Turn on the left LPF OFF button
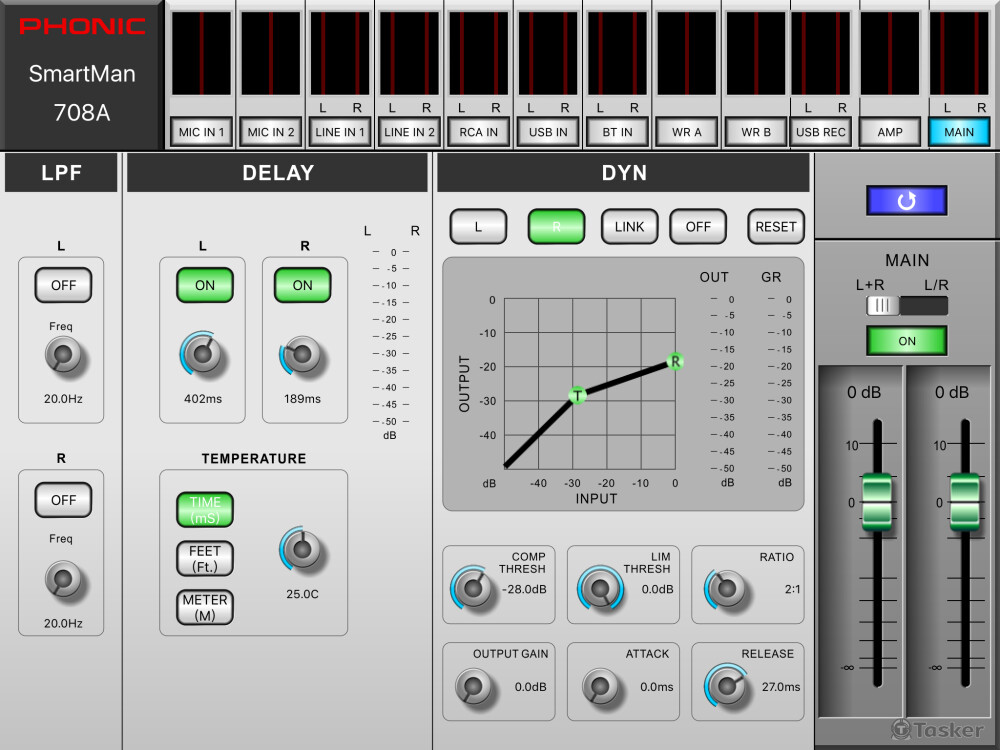The image size is (1000, 750). point(63,285)
